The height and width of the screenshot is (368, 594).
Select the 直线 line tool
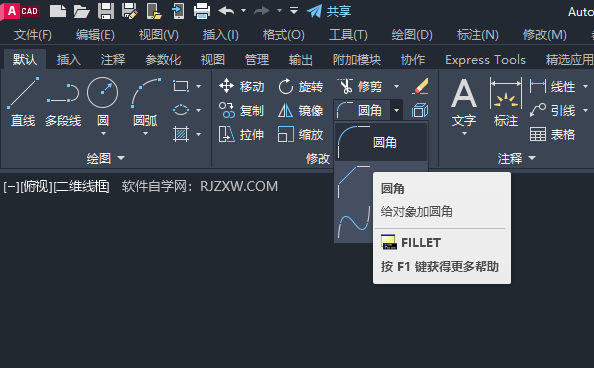click(x=23, y=102)
